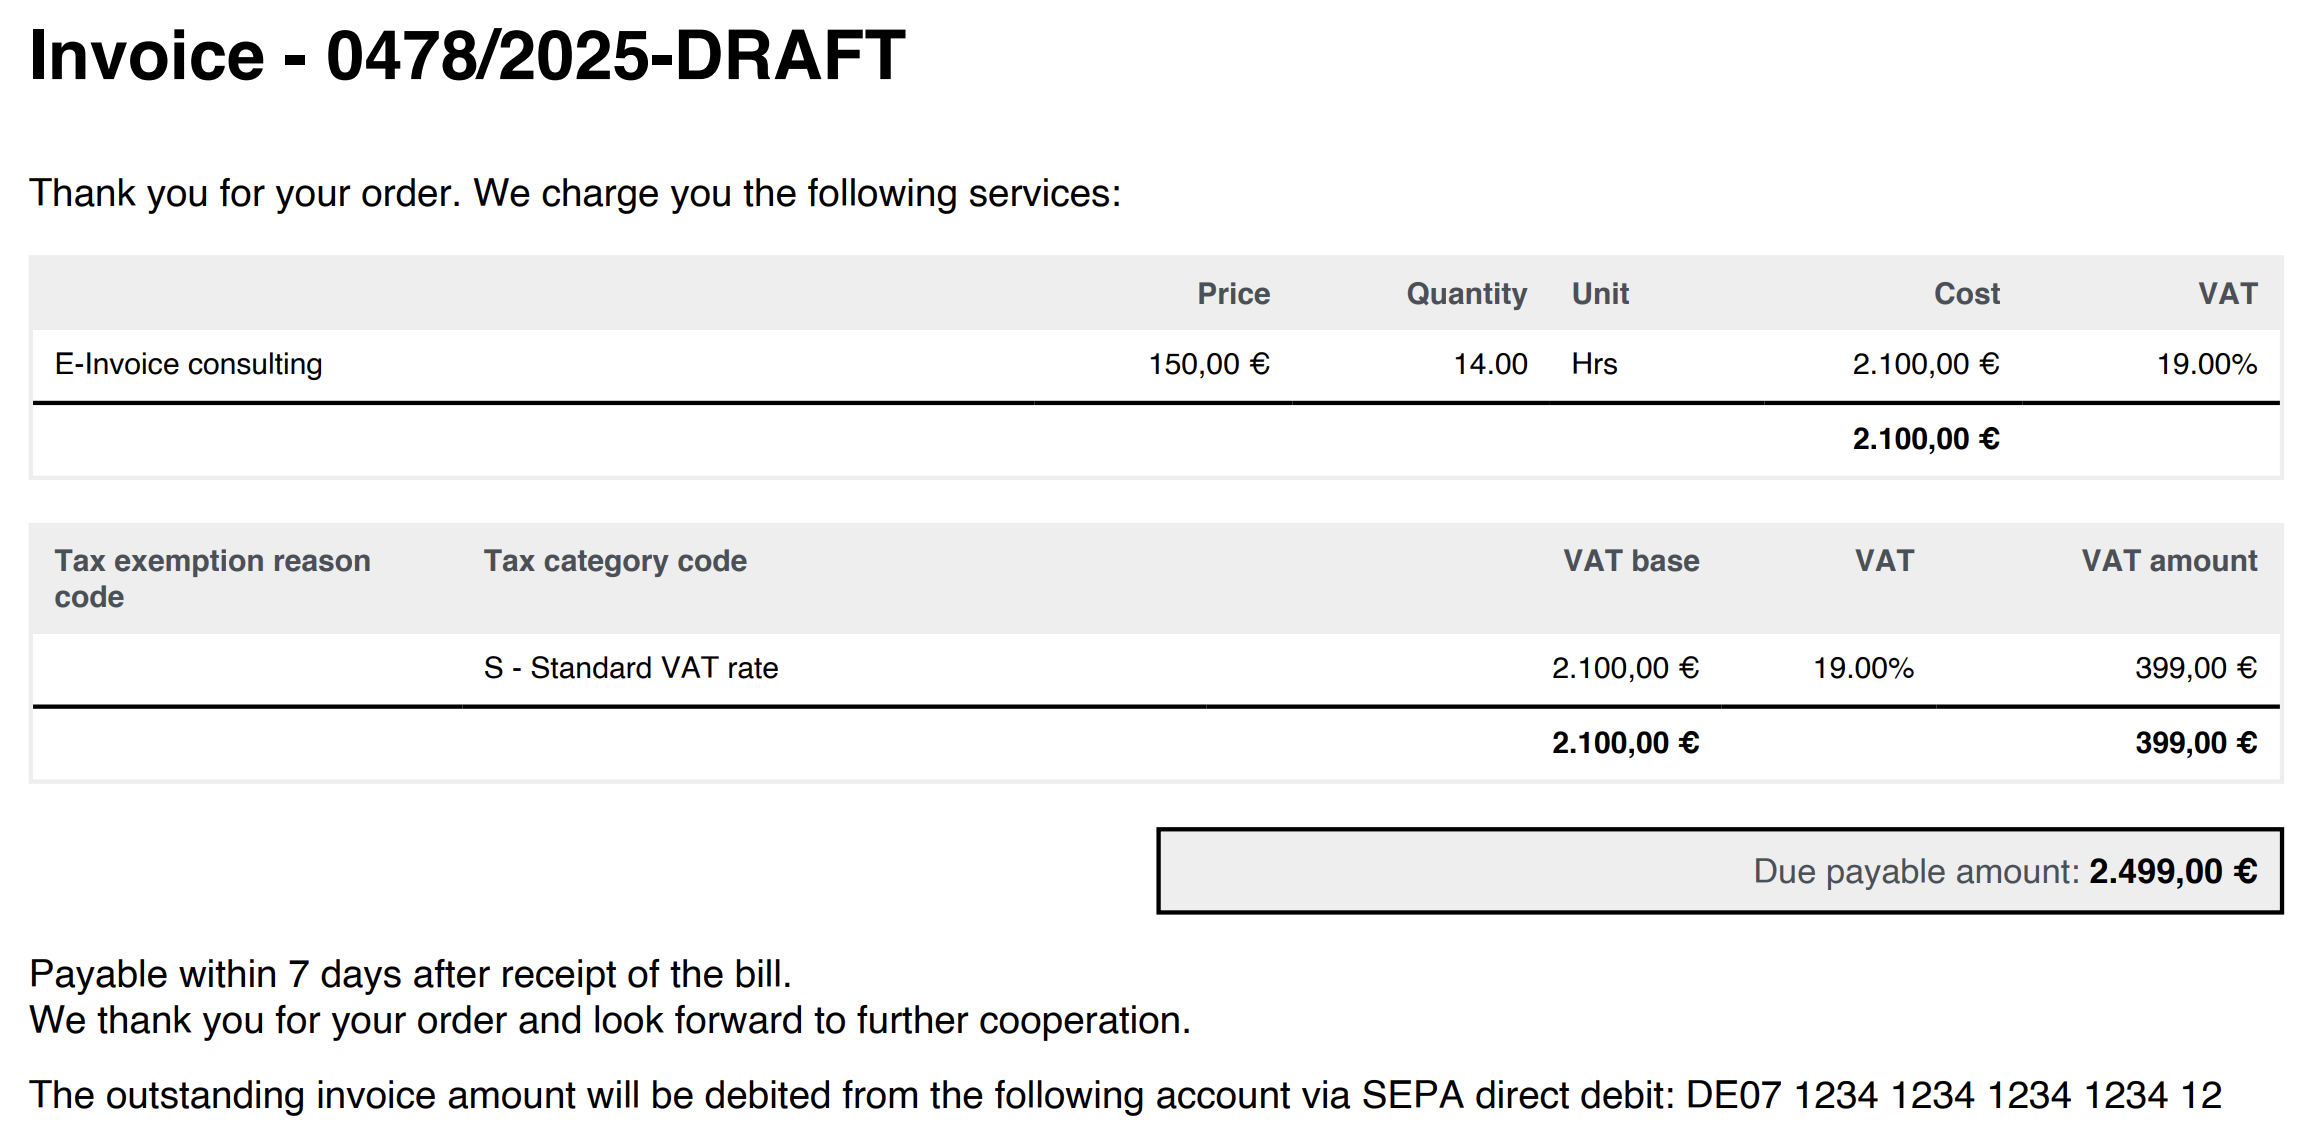Click the Hrs unit value
2314x1144 pixels.
(x=1594, y=364)
